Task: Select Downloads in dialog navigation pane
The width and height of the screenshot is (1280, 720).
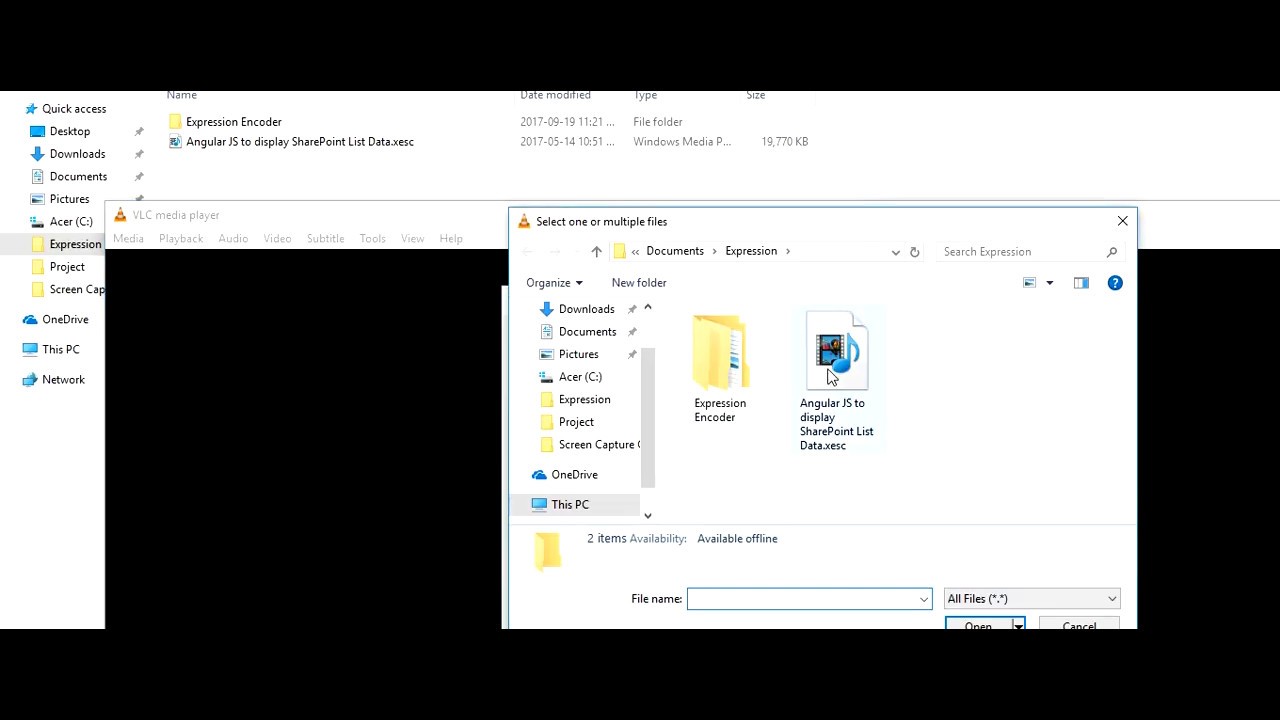Action: coord(586,309)
